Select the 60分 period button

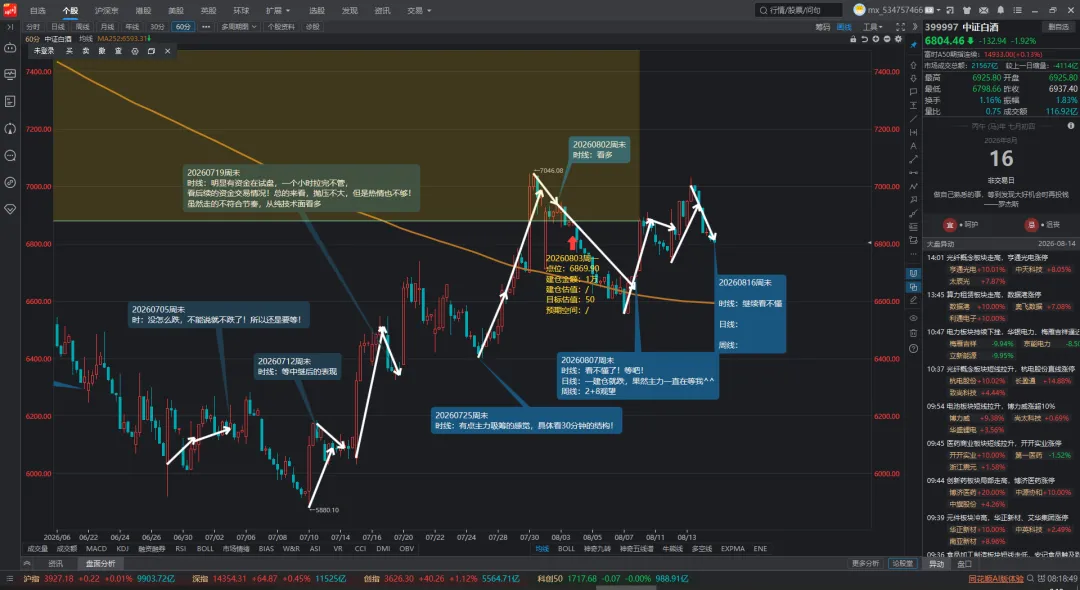coord(183,27)
